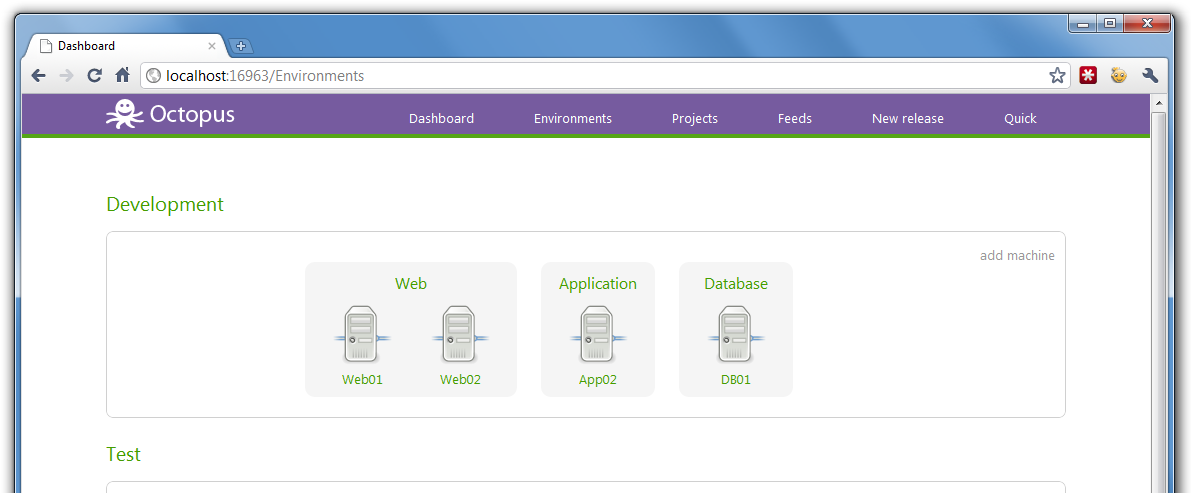This screenshot has height=493, width=1191.
Task: Click the Test environment heading
Action: (x=123, y=454)
